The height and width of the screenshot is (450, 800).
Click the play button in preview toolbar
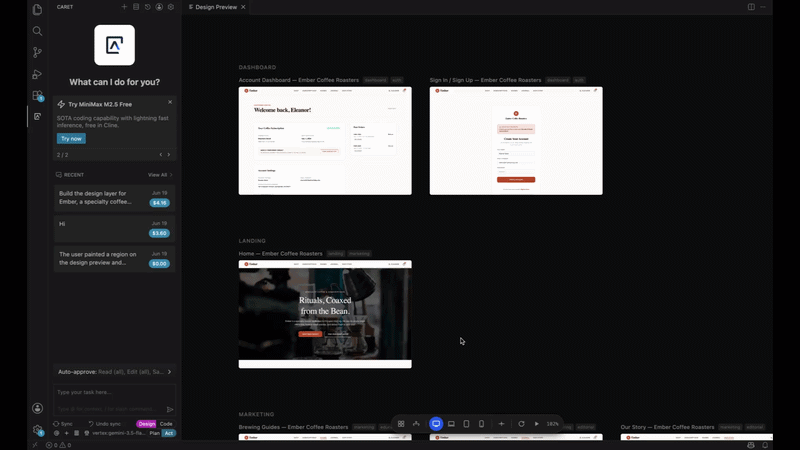pos(536,424)
